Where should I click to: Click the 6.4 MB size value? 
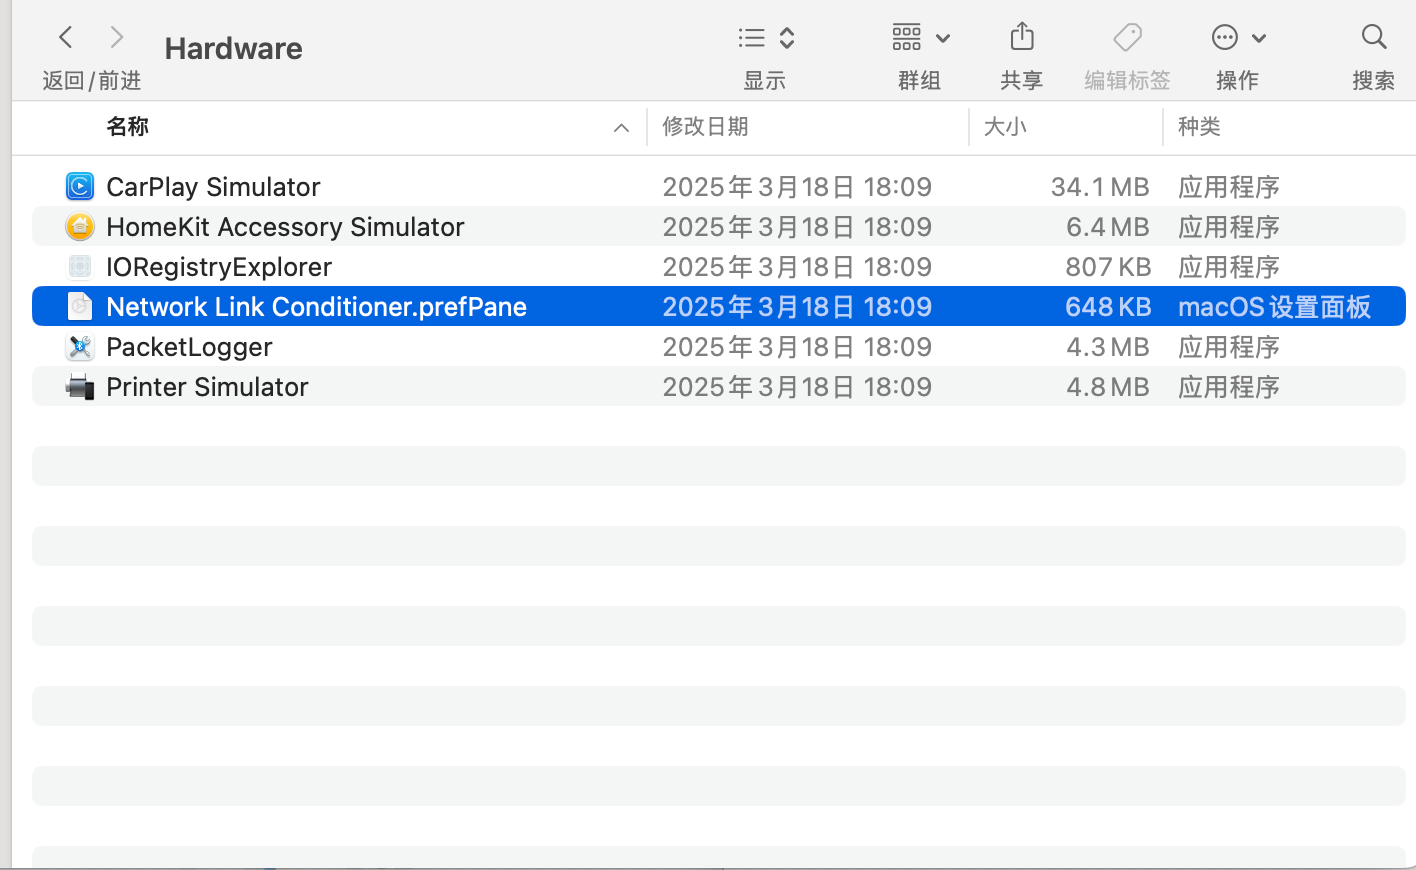tap(1108, 227)
